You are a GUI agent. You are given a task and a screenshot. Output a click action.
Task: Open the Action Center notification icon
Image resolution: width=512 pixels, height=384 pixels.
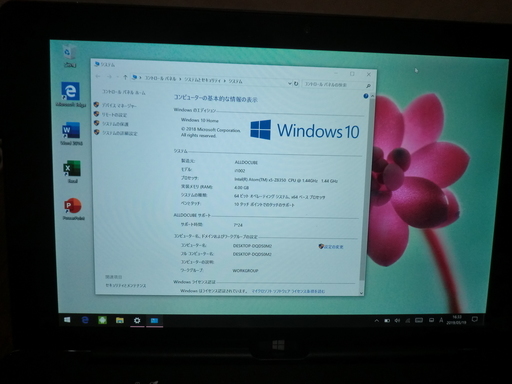475,319
